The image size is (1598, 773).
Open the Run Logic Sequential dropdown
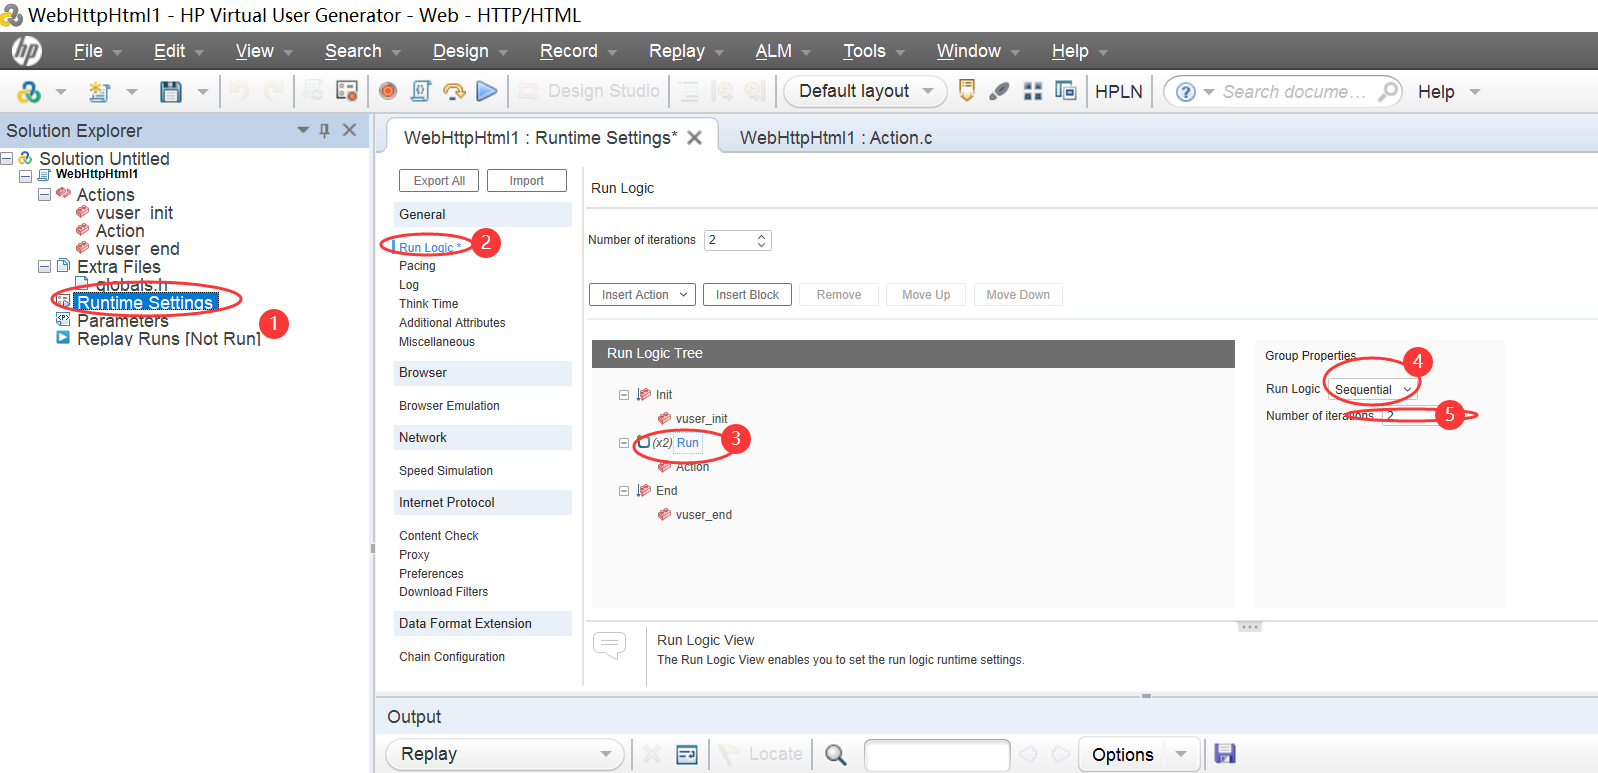click(x=1372, y=390)
